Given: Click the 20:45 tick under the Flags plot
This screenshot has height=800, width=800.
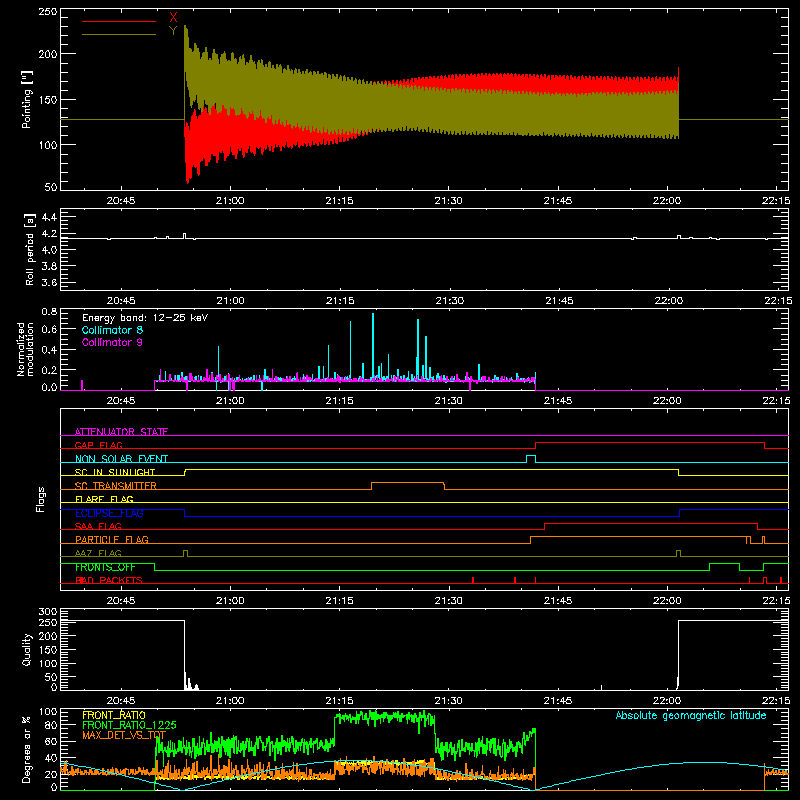Looking at the screenshot, I should click(121, 601).
